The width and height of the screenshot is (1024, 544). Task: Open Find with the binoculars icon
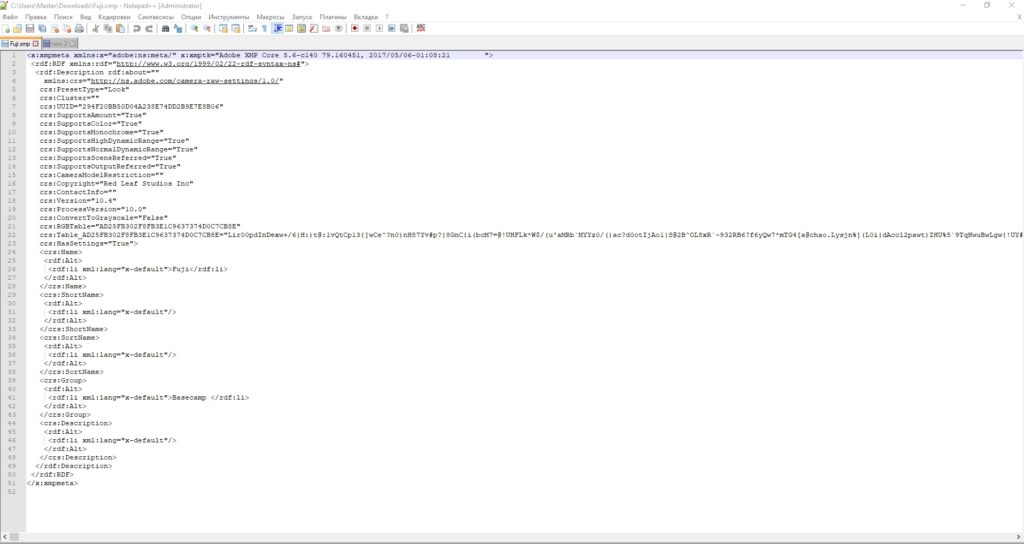coord(165,28)
